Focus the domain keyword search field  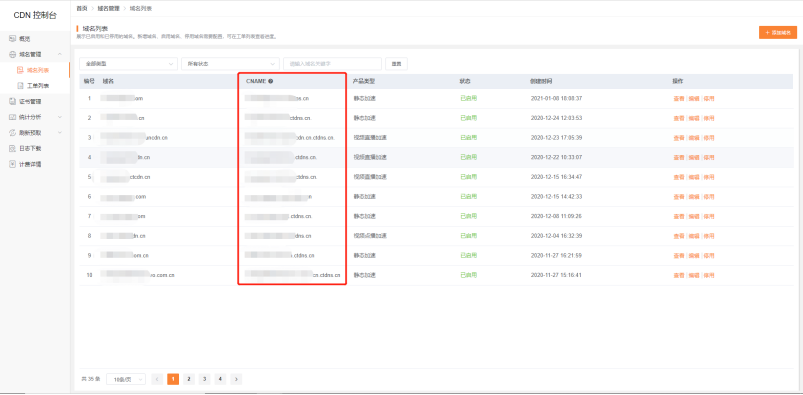[332, 64]
